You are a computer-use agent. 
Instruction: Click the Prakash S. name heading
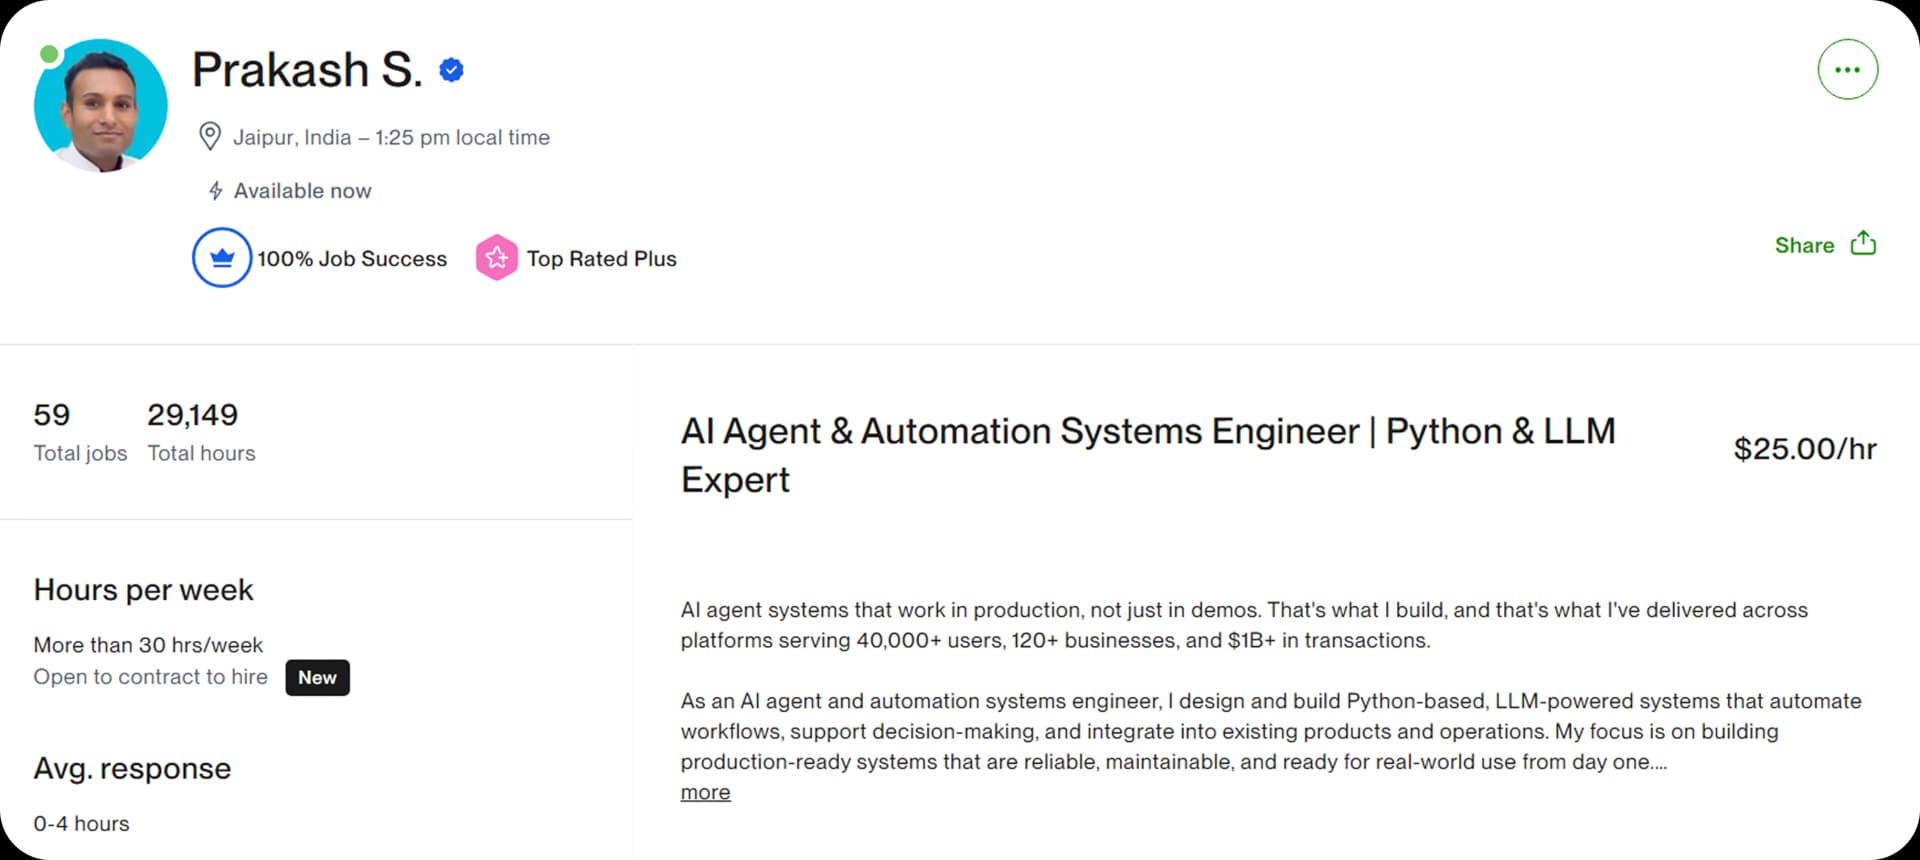(307, 70)
